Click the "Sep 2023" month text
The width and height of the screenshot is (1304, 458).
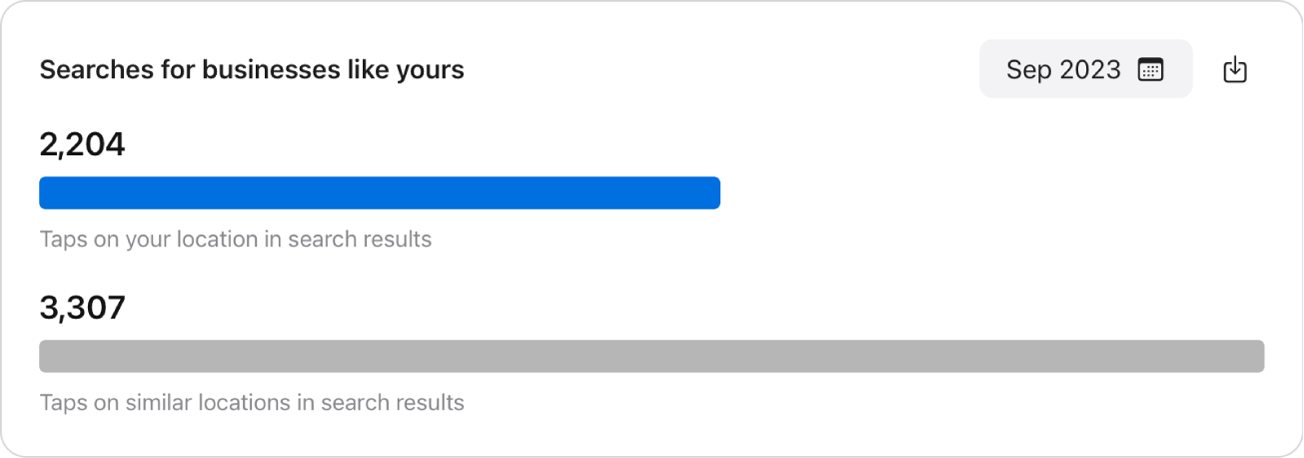pyautogui.click(x=1063, y=70)
